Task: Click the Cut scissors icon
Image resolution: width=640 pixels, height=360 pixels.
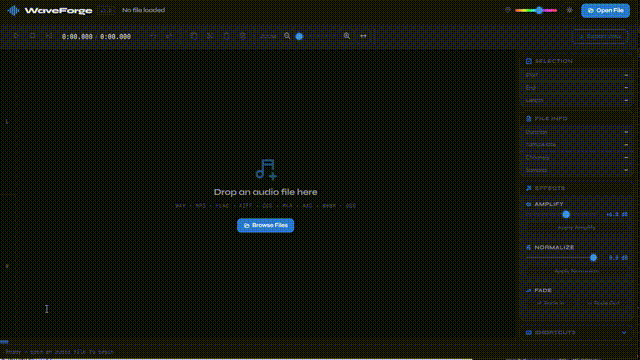Action: pos(210,36)
